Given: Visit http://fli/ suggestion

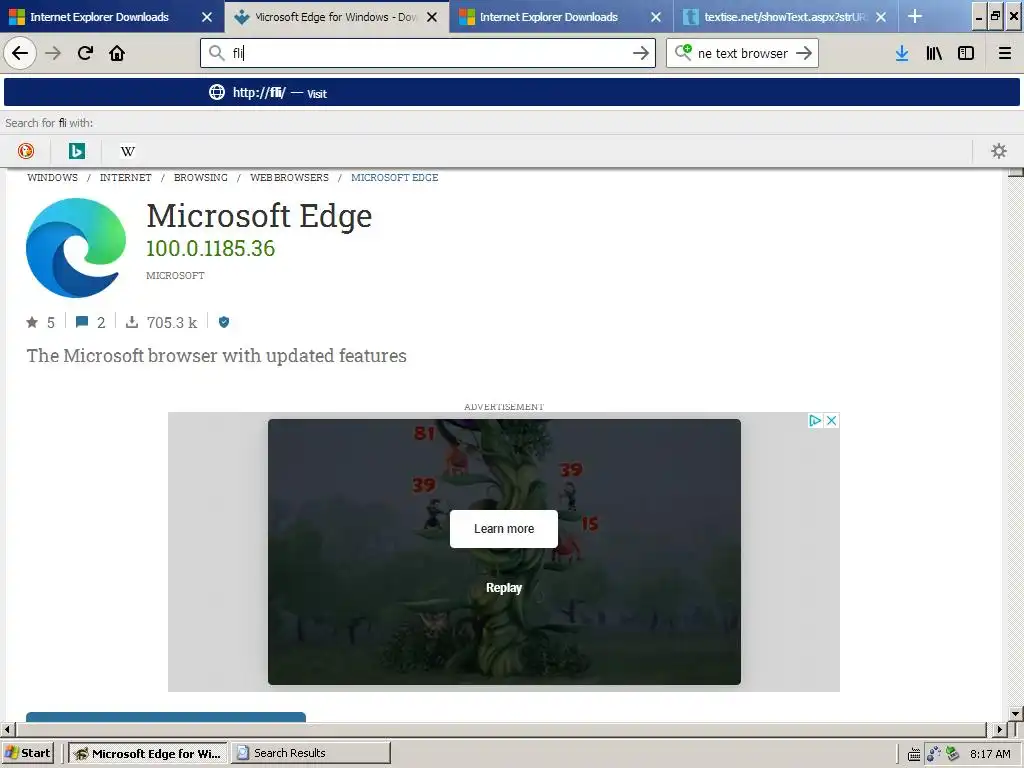Looking at the screenshot, I should tap(512, 93).
